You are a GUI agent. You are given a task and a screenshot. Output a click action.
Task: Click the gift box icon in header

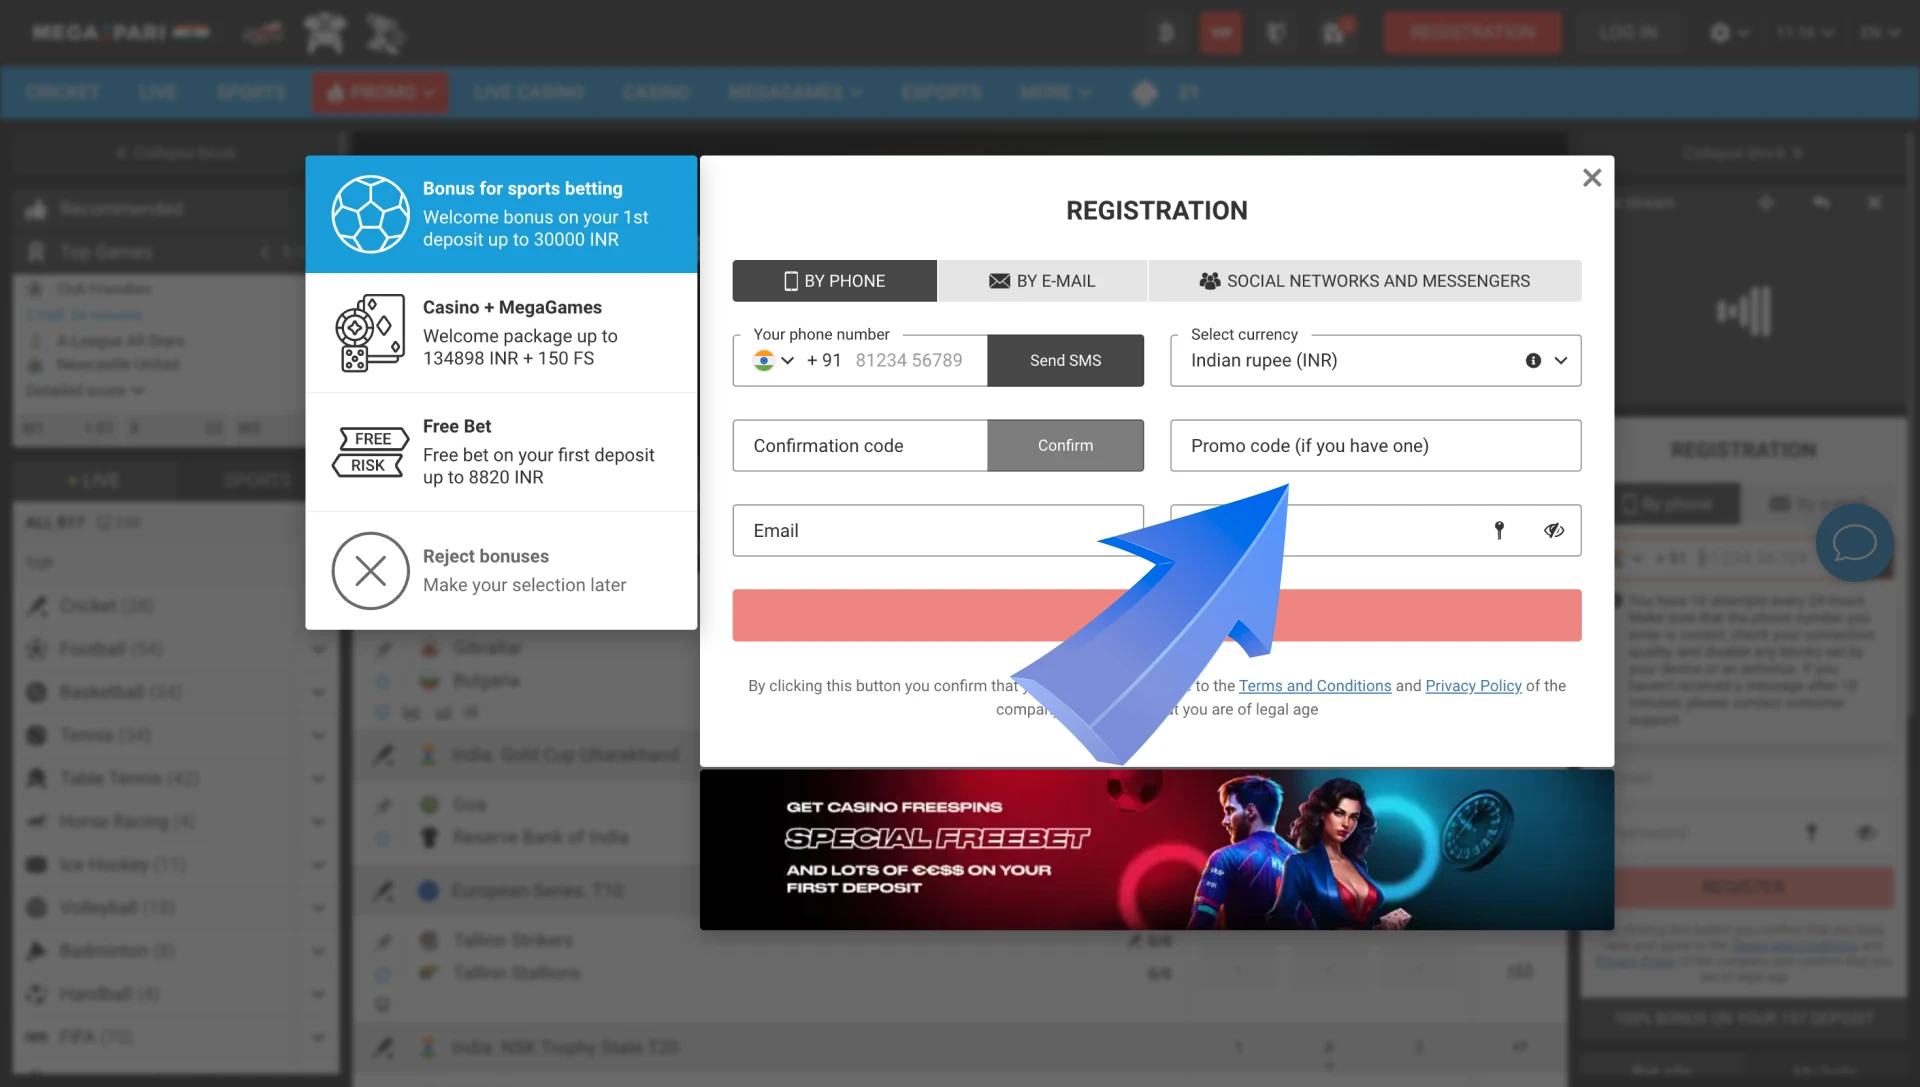coord(1334,33)
